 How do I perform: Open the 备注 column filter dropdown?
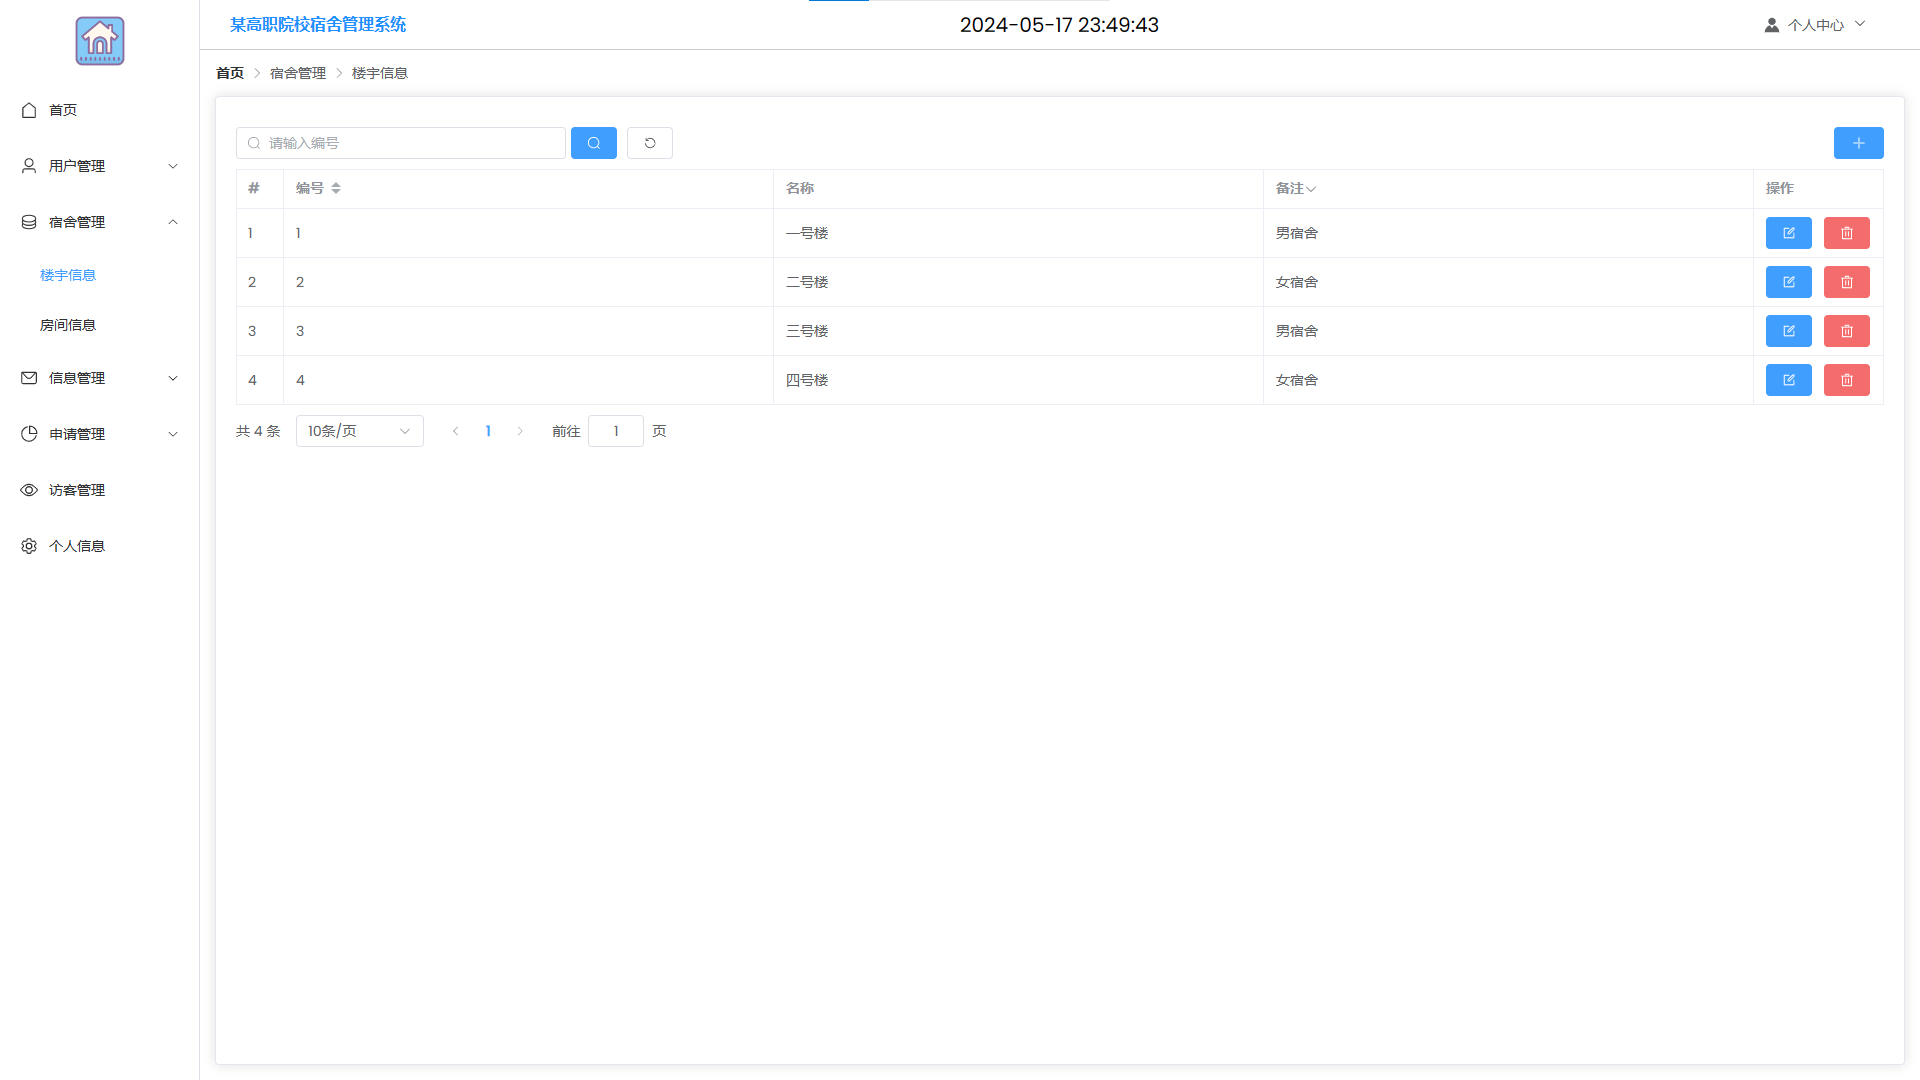pos(1310,189)
